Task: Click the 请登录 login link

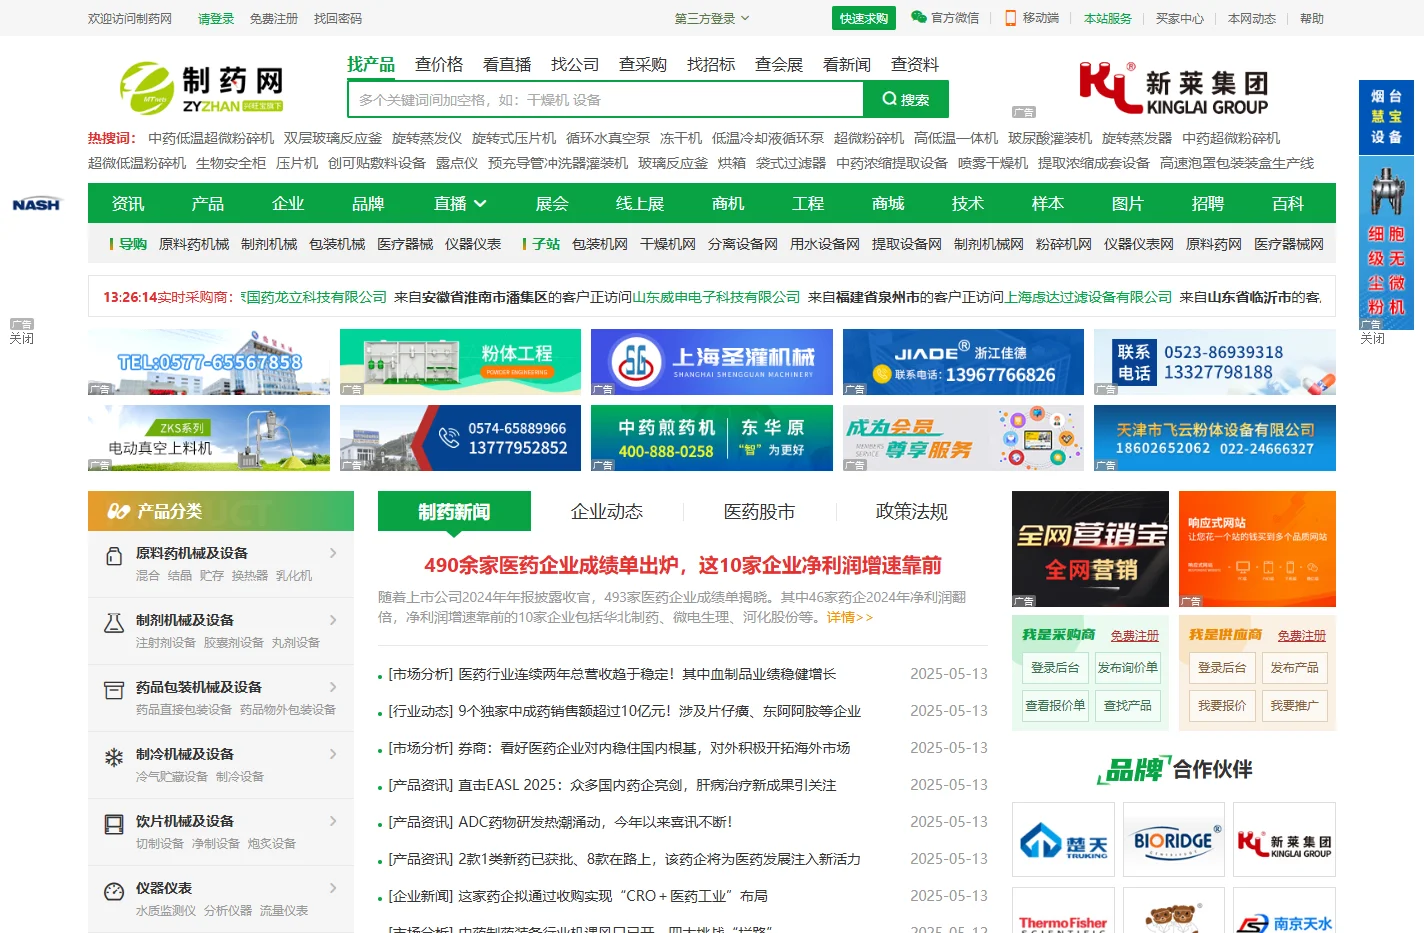Action: pos(216,18)
